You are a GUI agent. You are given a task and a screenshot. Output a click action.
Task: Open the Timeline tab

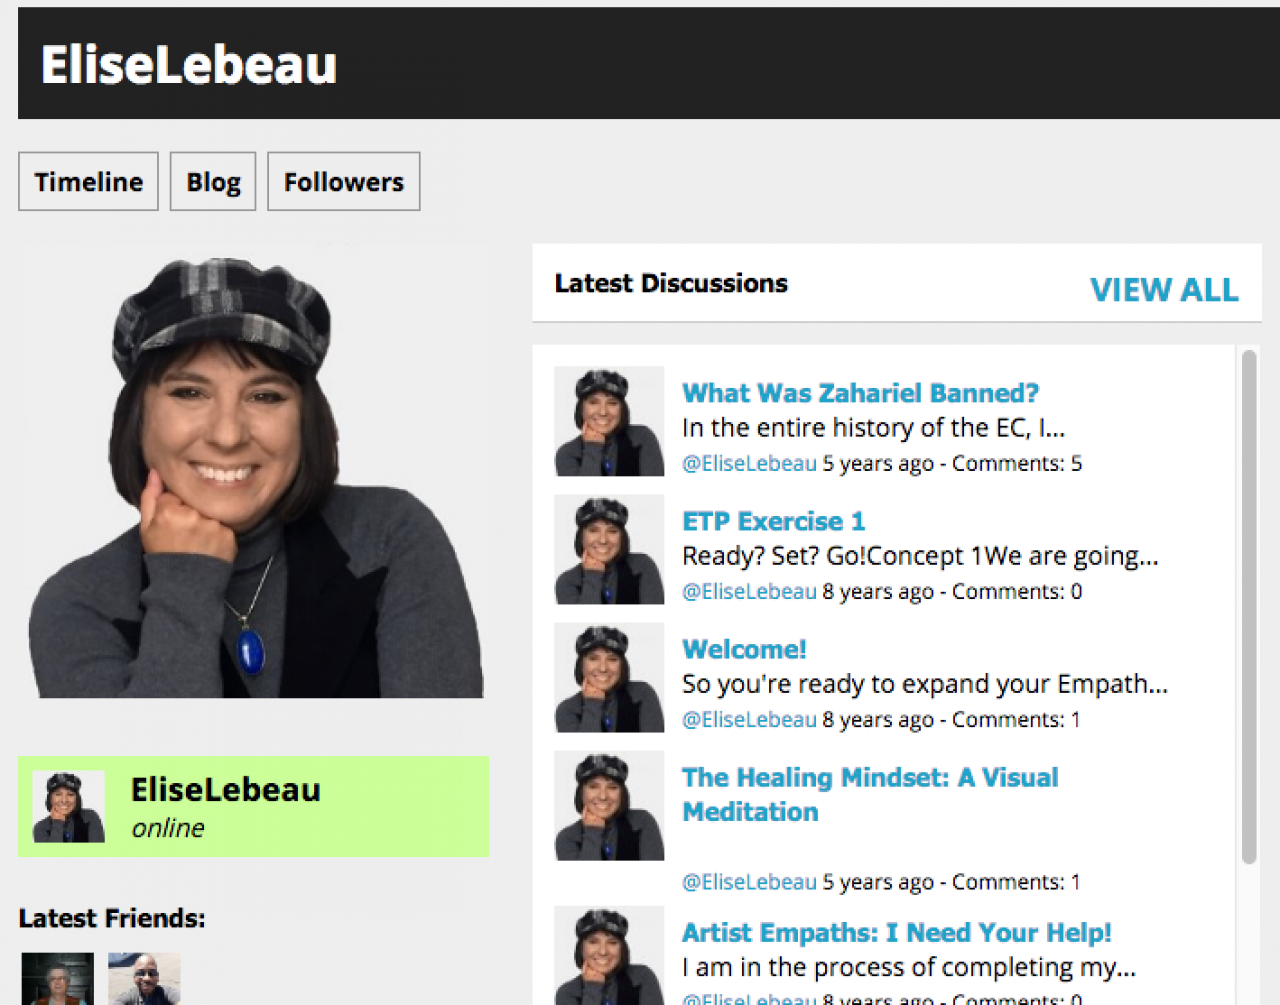(x=88, y=181)
